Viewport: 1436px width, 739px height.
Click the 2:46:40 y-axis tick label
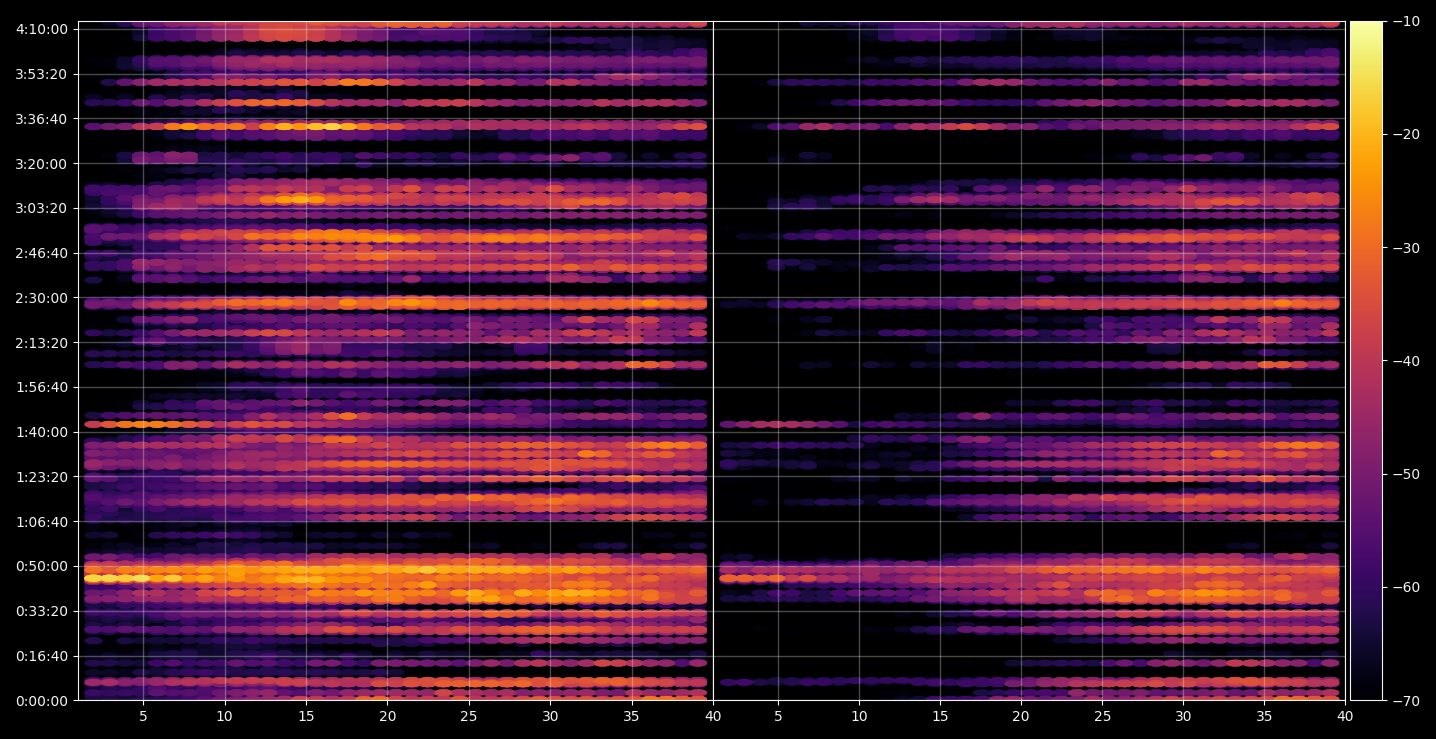(42, 253)
